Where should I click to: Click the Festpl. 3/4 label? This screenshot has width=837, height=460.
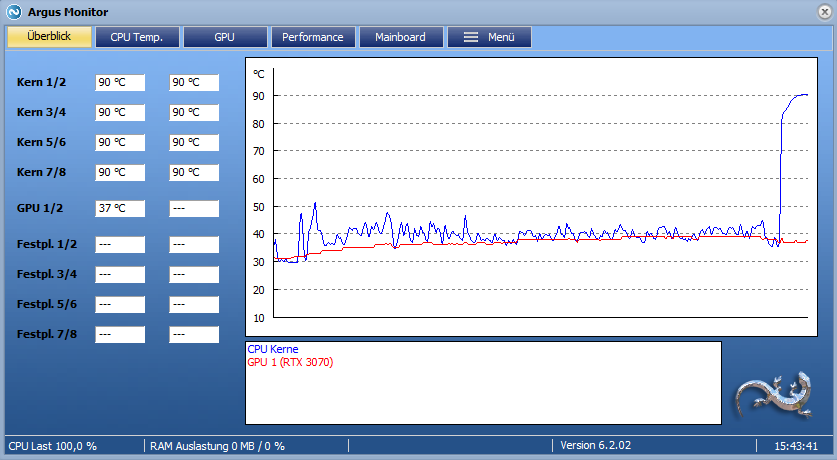click(x=46, y=274)
